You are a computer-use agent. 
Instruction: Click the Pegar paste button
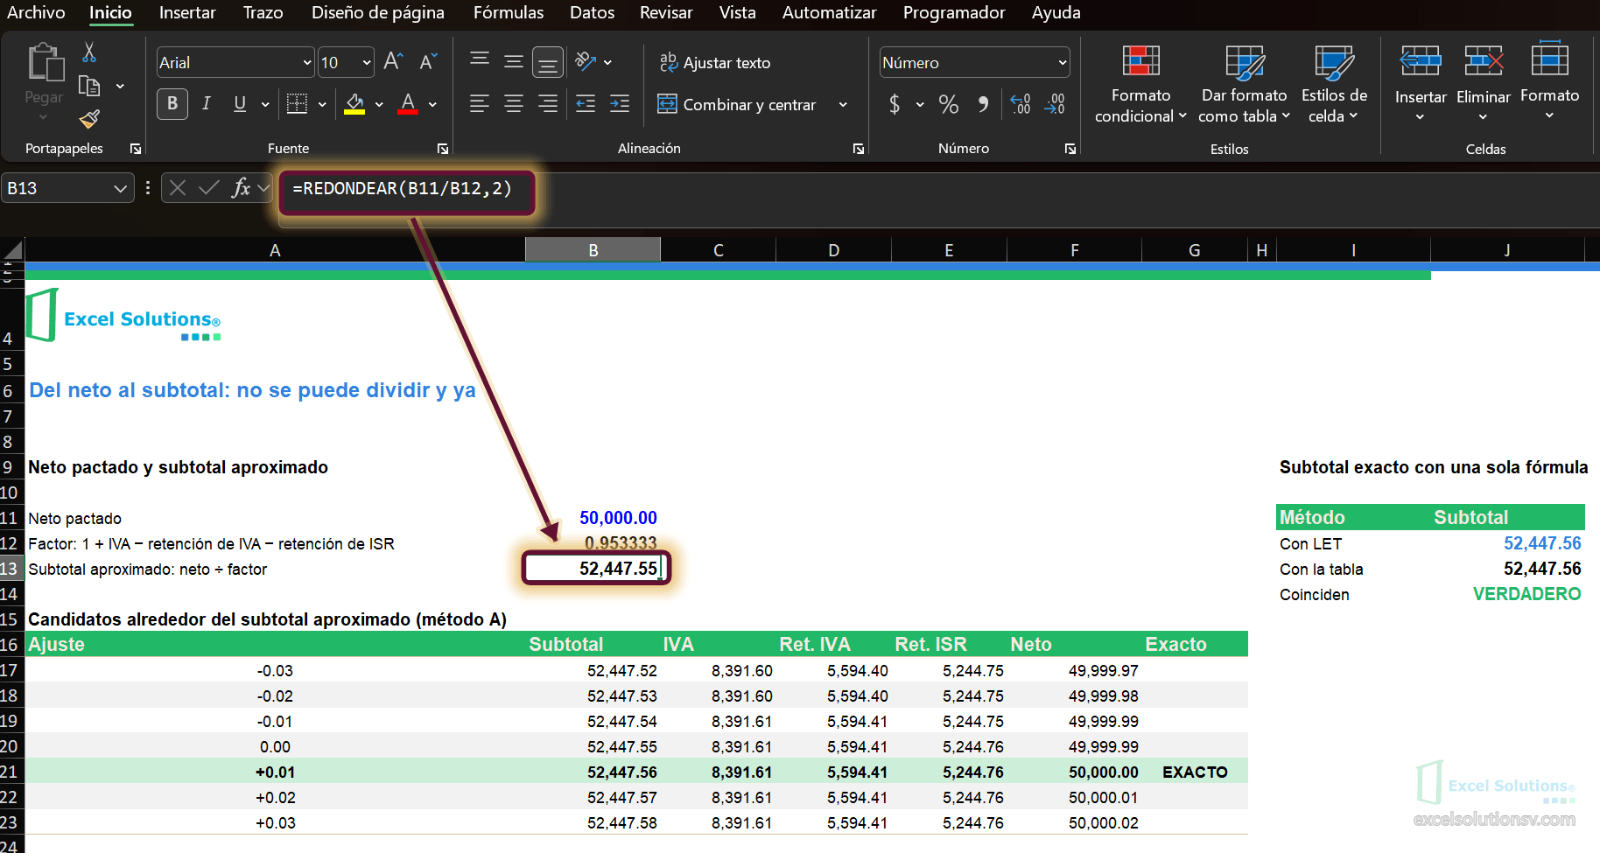tap(44, 80)
